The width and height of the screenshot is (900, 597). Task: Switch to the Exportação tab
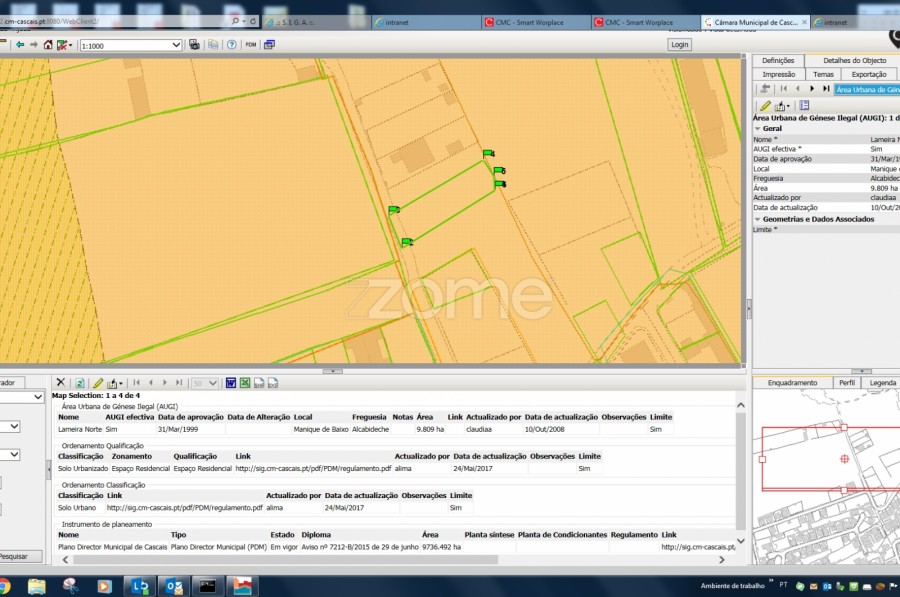point(868,74)
